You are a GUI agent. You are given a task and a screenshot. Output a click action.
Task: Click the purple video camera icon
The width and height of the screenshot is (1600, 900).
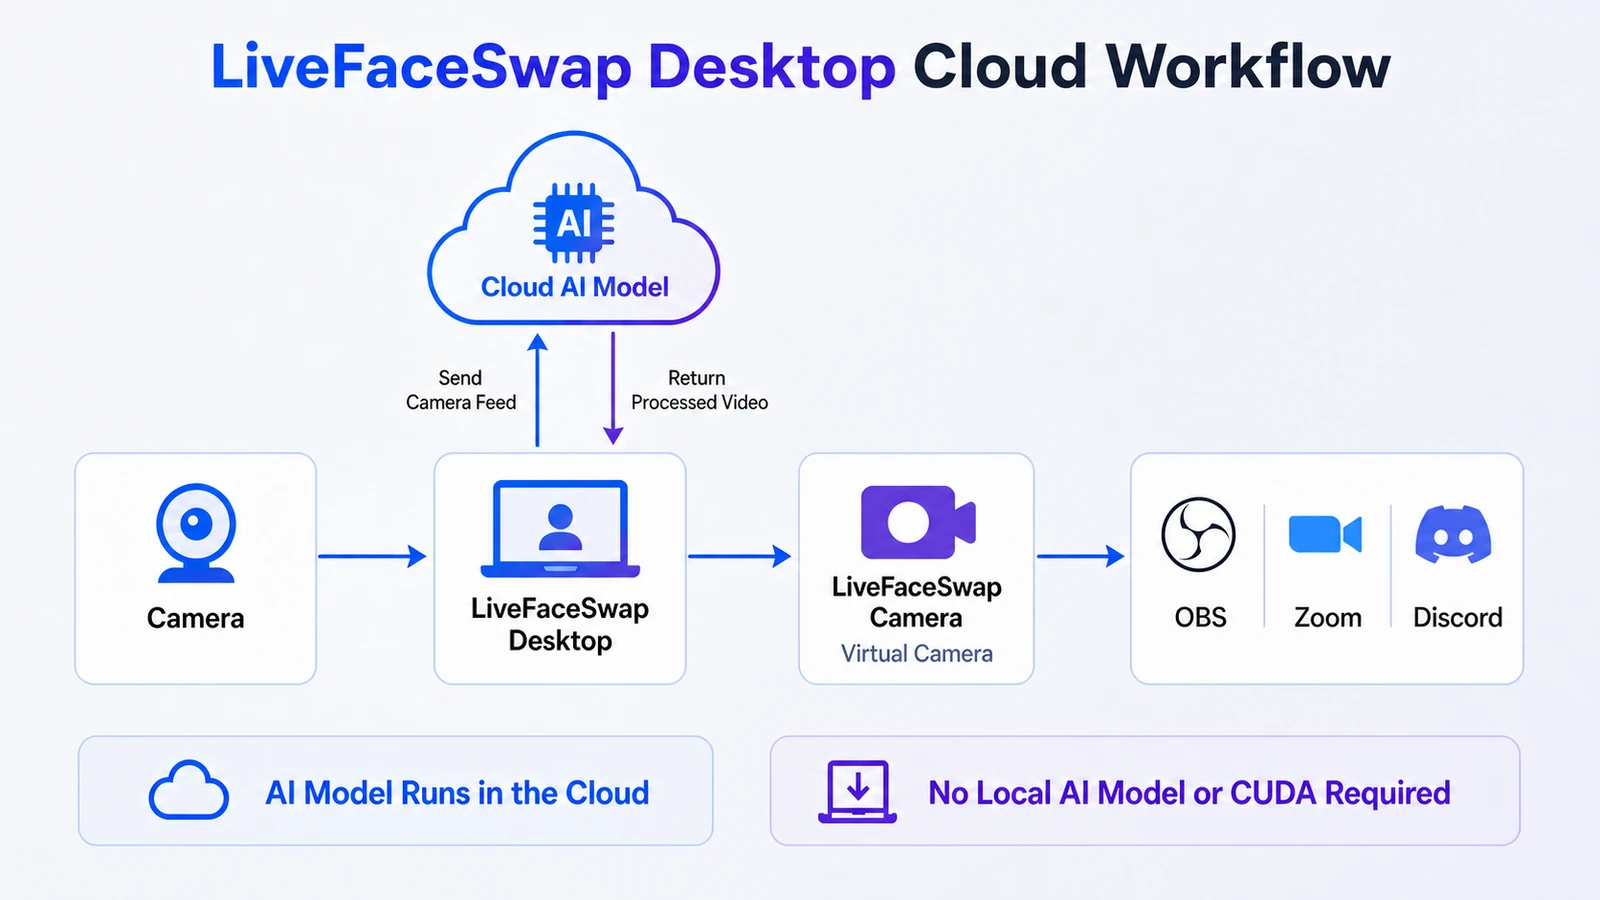pos(917,522)
